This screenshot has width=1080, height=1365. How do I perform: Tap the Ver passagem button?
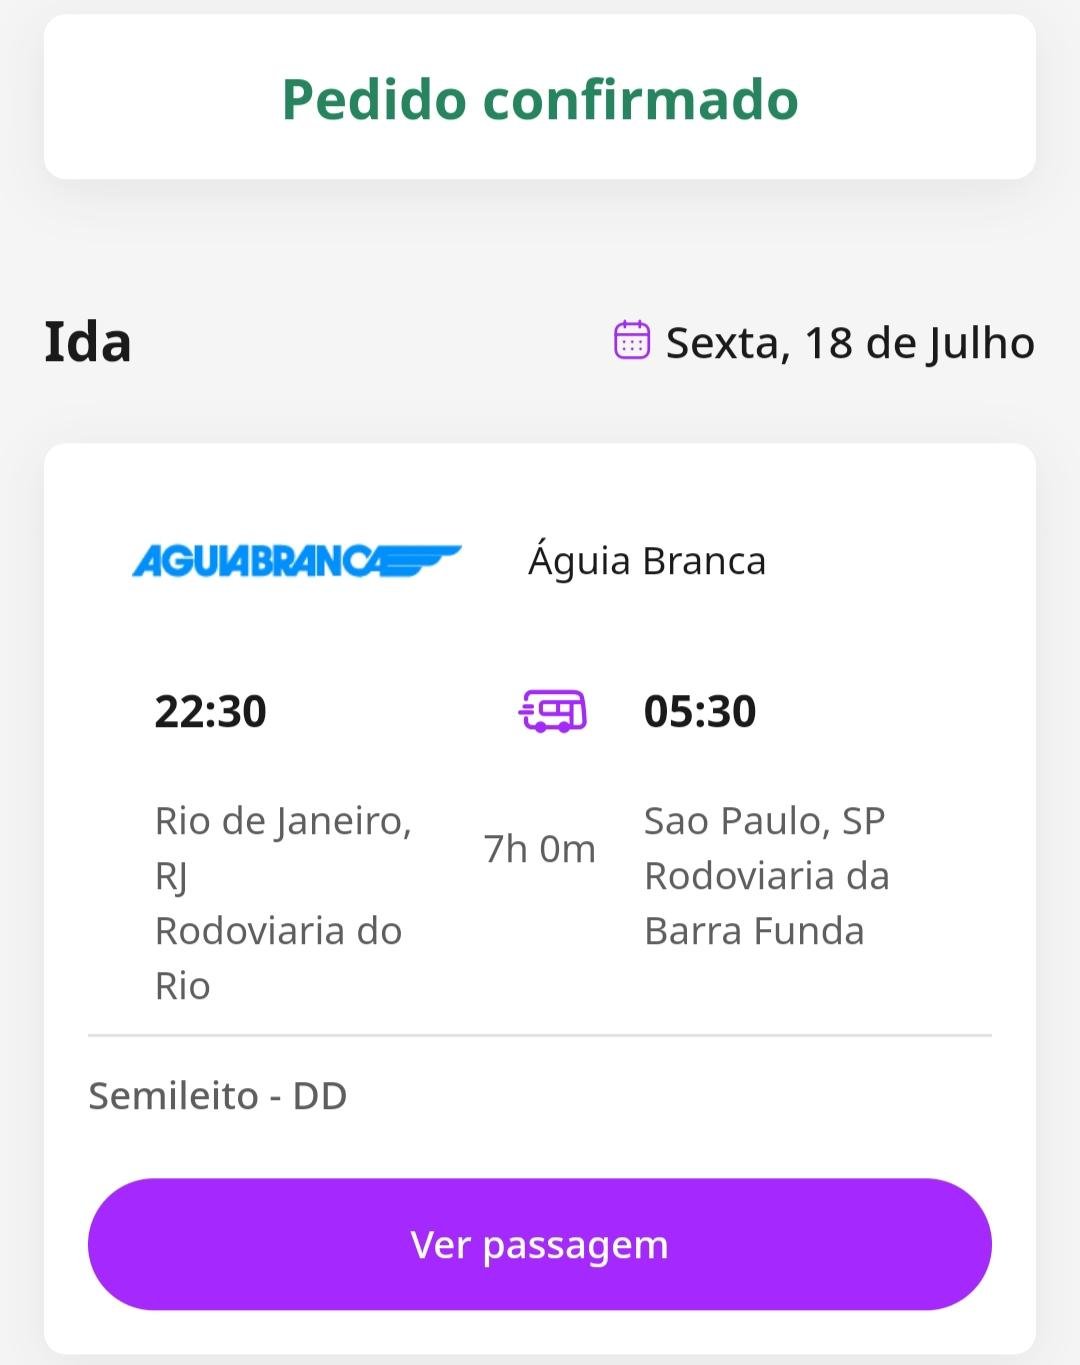(x=540, y=1244)
